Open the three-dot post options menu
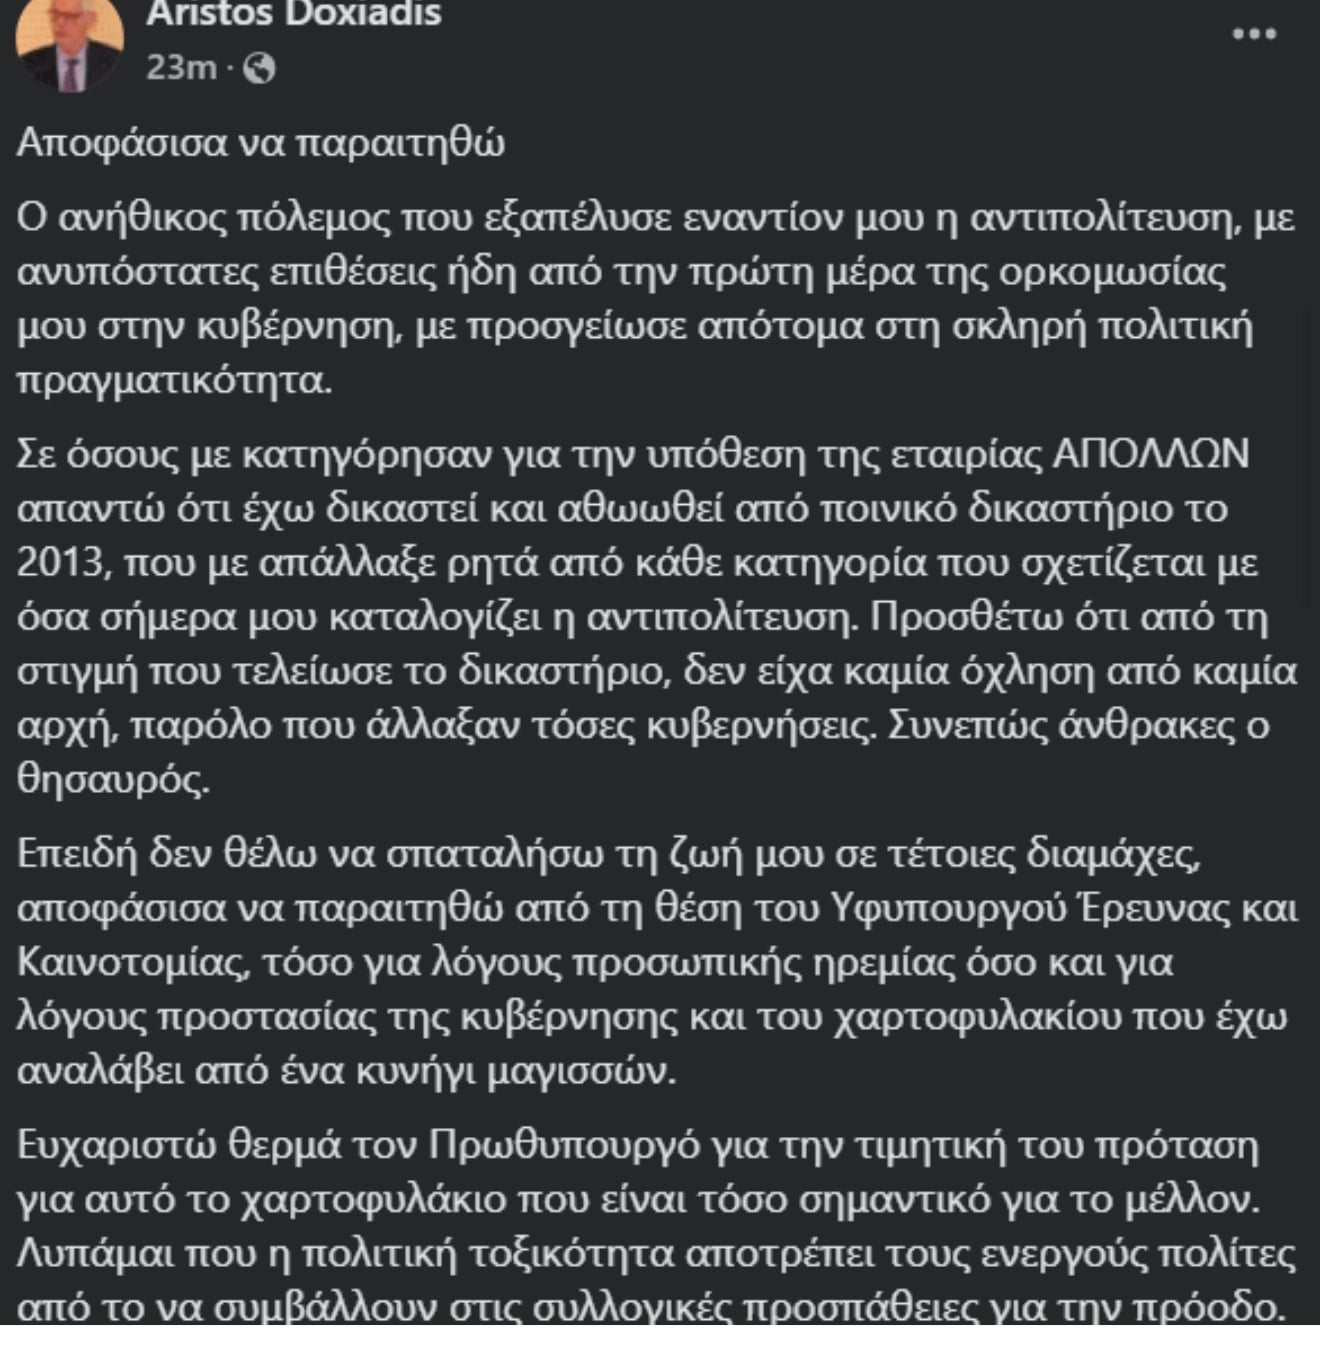 (x=1254, y=34)
